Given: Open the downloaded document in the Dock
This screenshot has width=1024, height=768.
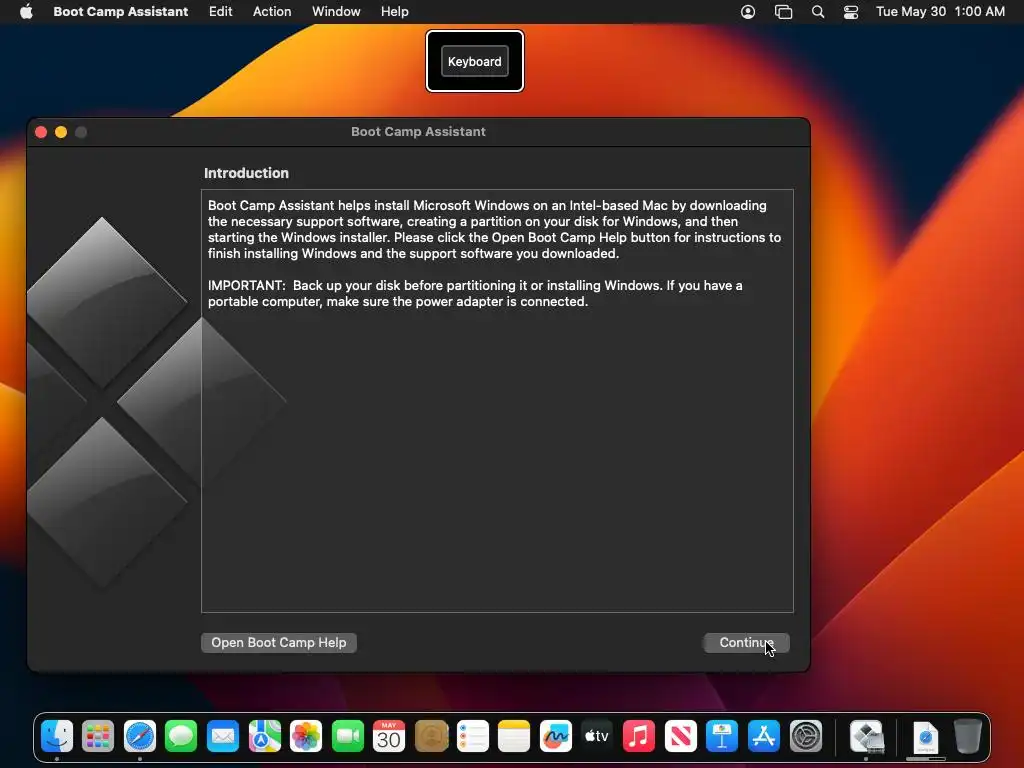Looking at the screenshot, I should [x=925, y=737].
